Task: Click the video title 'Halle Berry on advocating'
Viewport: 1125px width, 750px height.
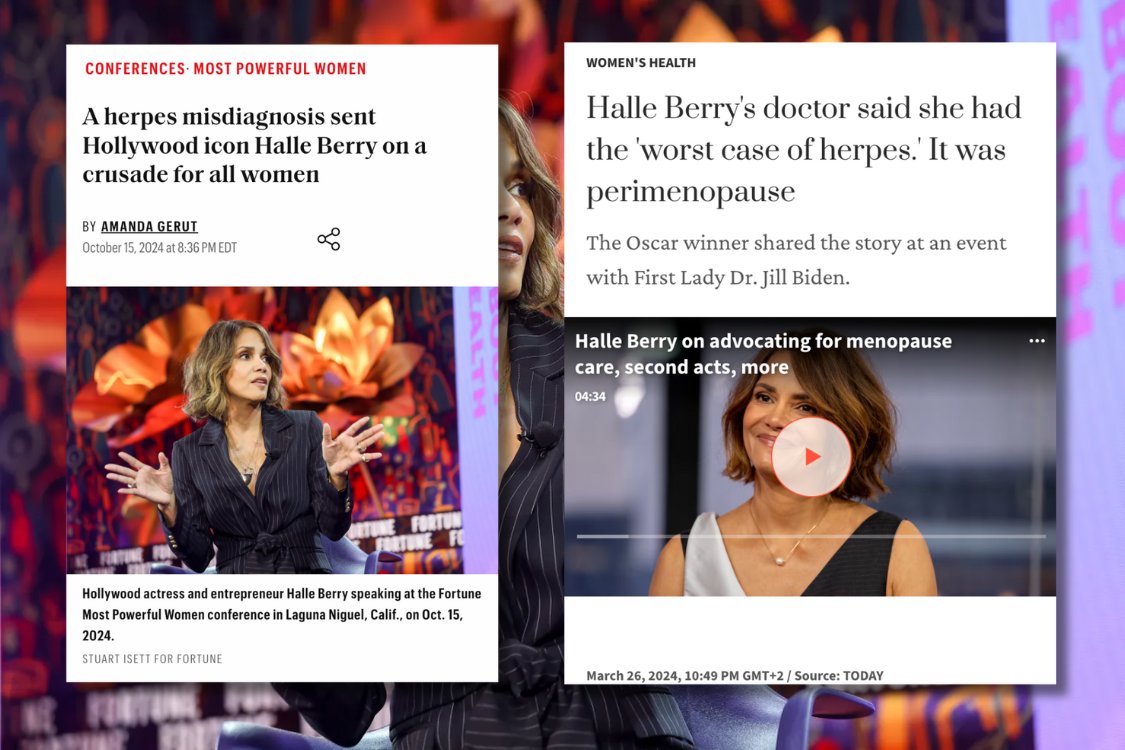Action: coord(763,353)
